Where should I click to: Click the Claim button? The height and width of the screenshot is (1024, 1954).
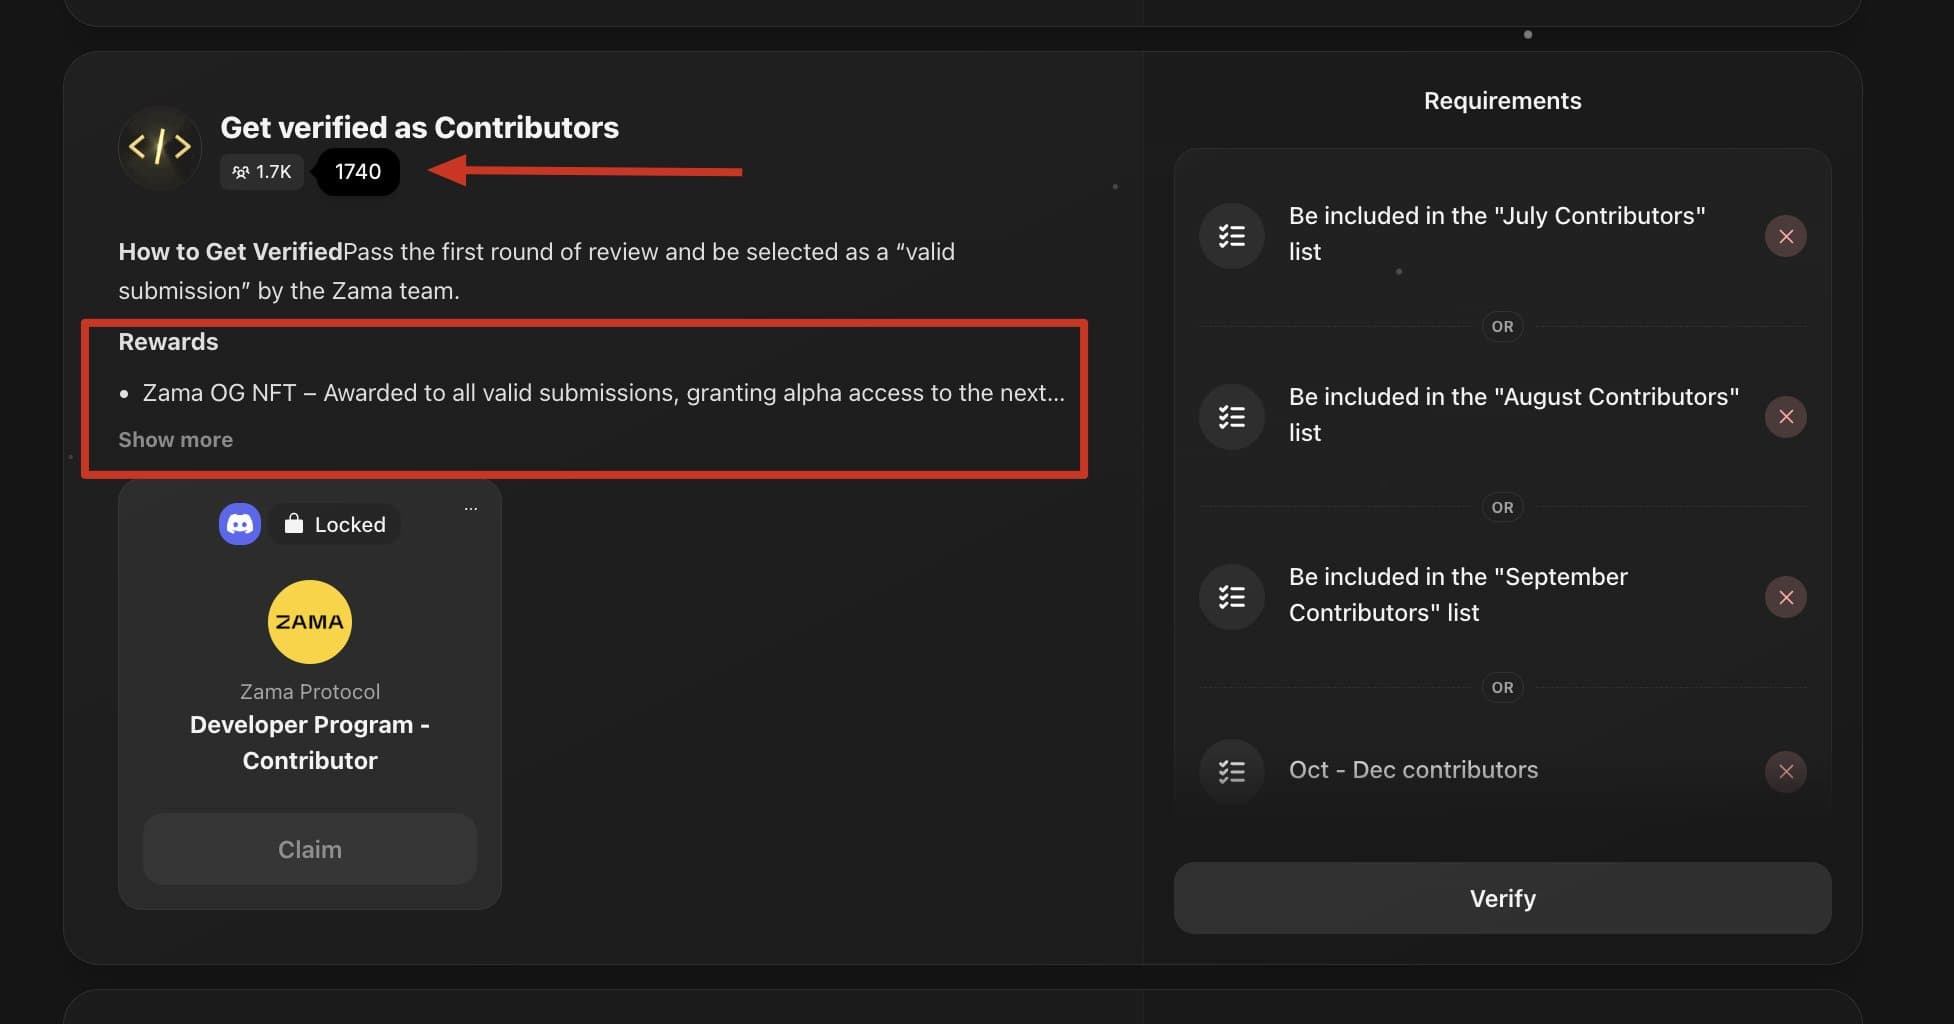point(310,849)
